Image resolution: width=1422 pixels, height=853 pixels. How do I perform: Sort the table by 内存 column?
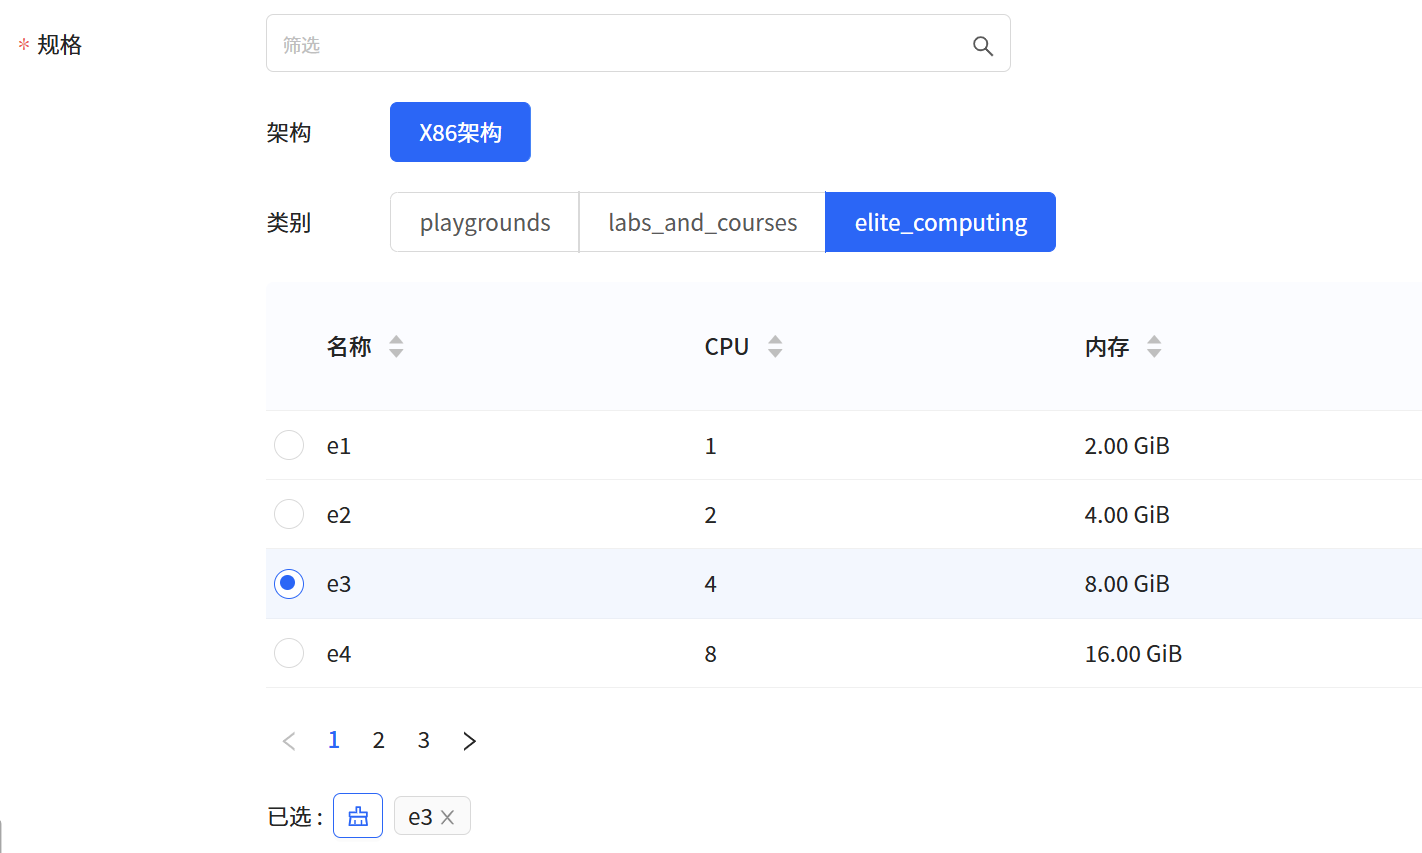pyautogui.click(x=1154, y=347)
